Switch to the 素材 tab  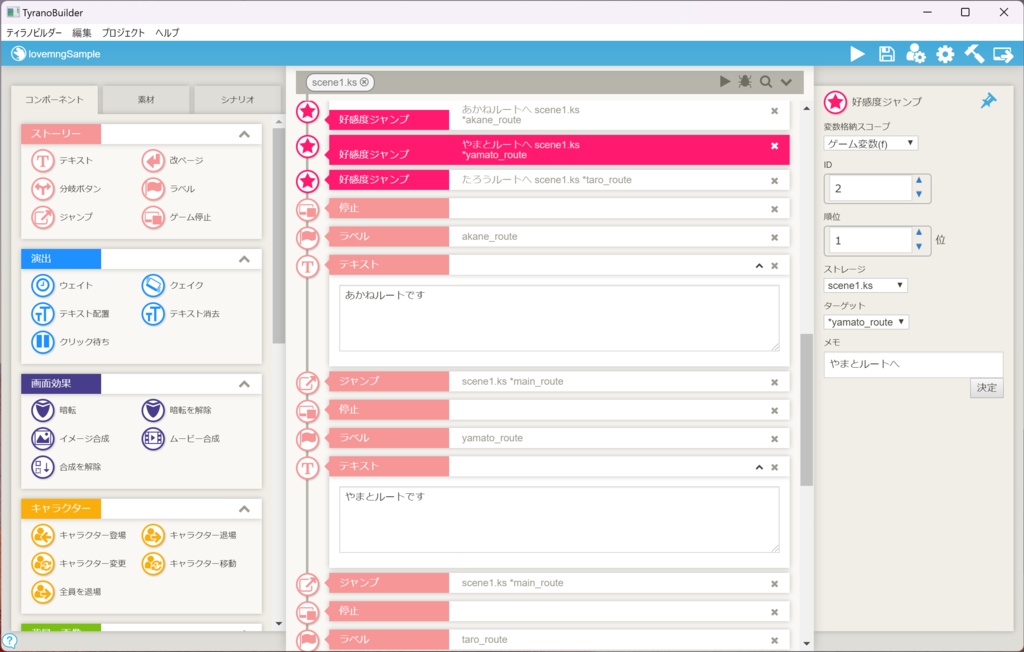[x=146, y=99]
